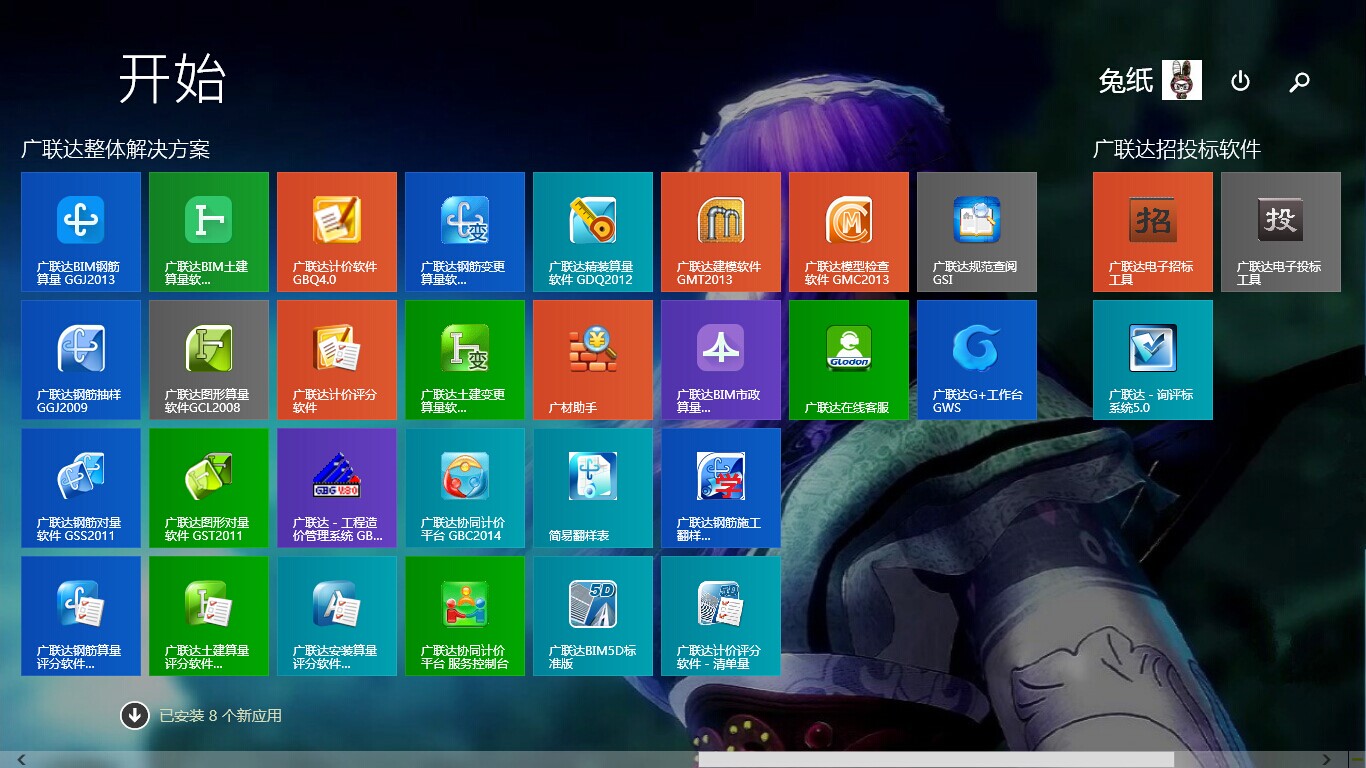Show all apps via down arrow
The height and width of the screenshot is (768, 1366).
click(x=135, y=715)
